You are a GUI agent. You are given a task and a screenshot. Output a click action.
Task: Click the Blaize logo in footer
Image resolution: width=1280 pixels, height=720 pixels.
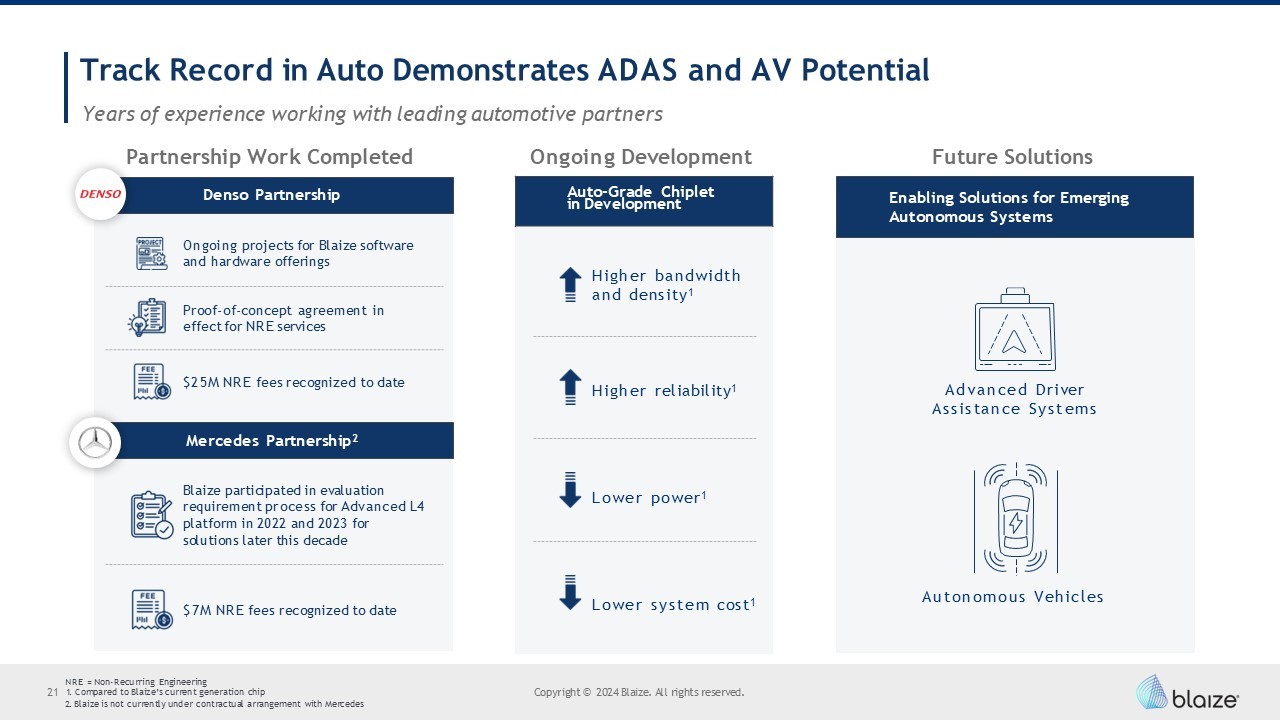pyautogui.click(x=1187, y=692)
